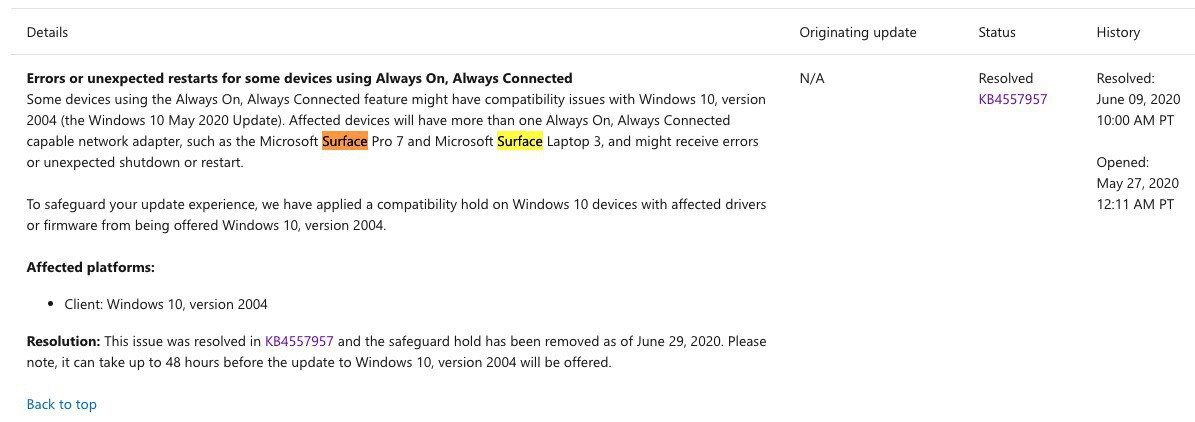Click the bold Resolution: label

coord(63,341)
